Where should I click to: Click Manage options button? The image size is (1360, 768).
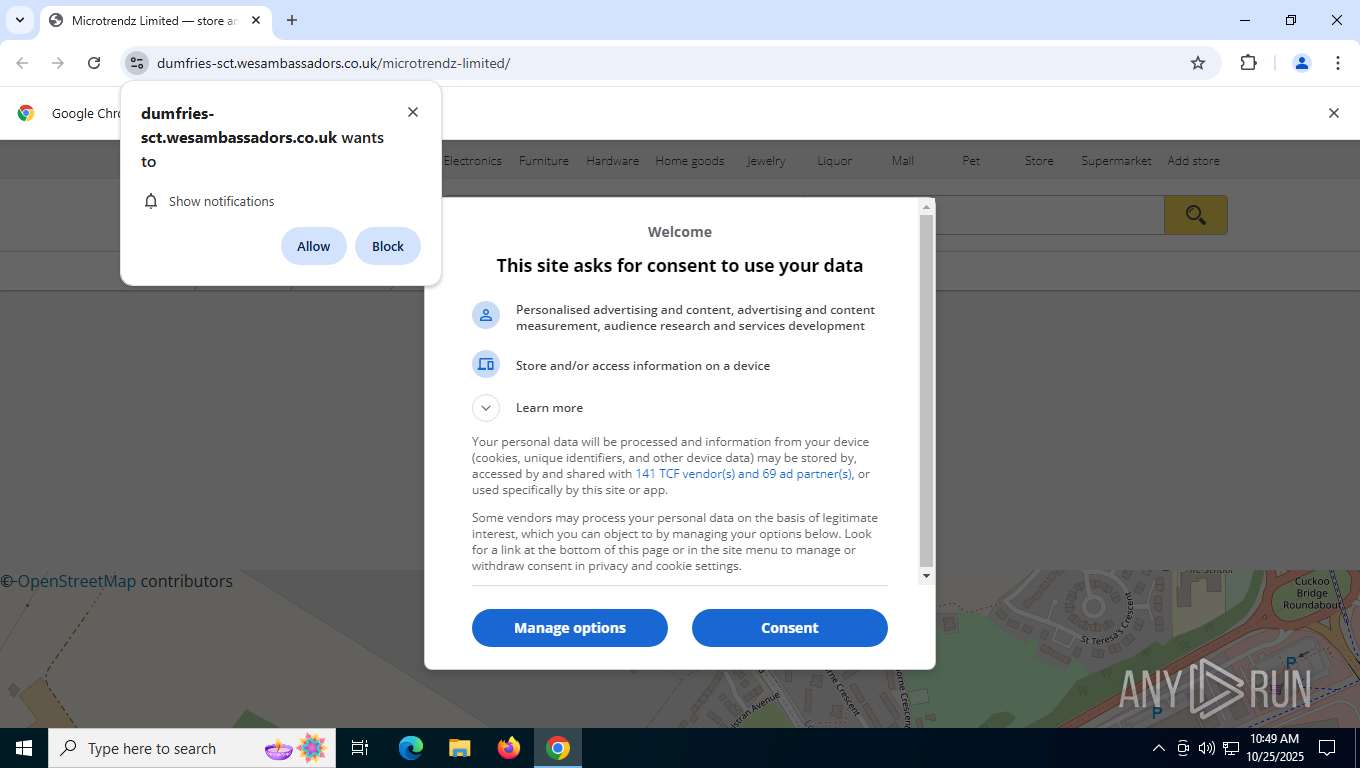point(570,628)
